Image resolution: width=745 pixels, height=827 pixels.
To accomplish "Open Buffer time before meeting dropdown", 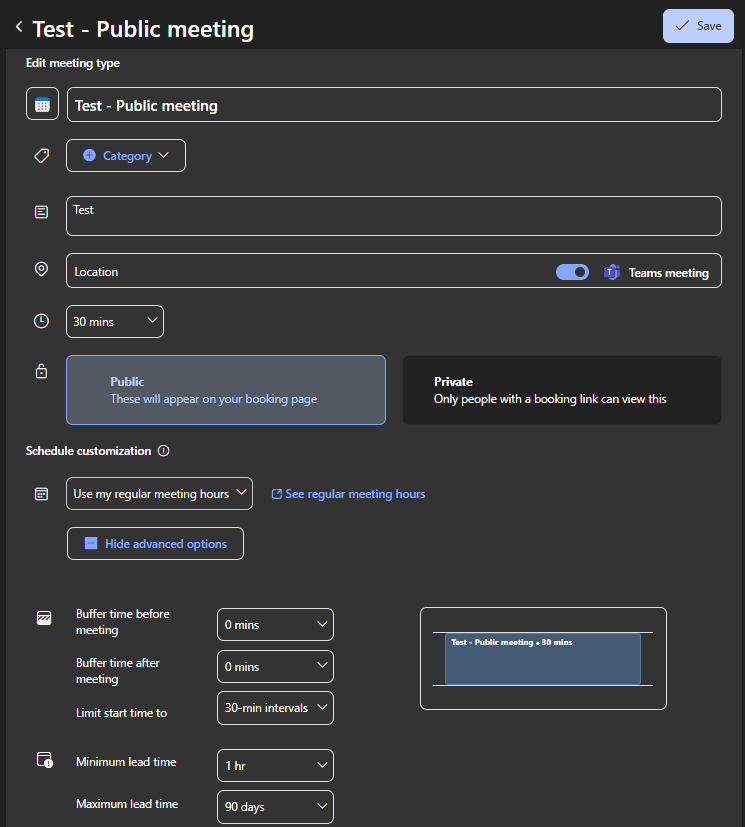I will [x=275, y=624].
